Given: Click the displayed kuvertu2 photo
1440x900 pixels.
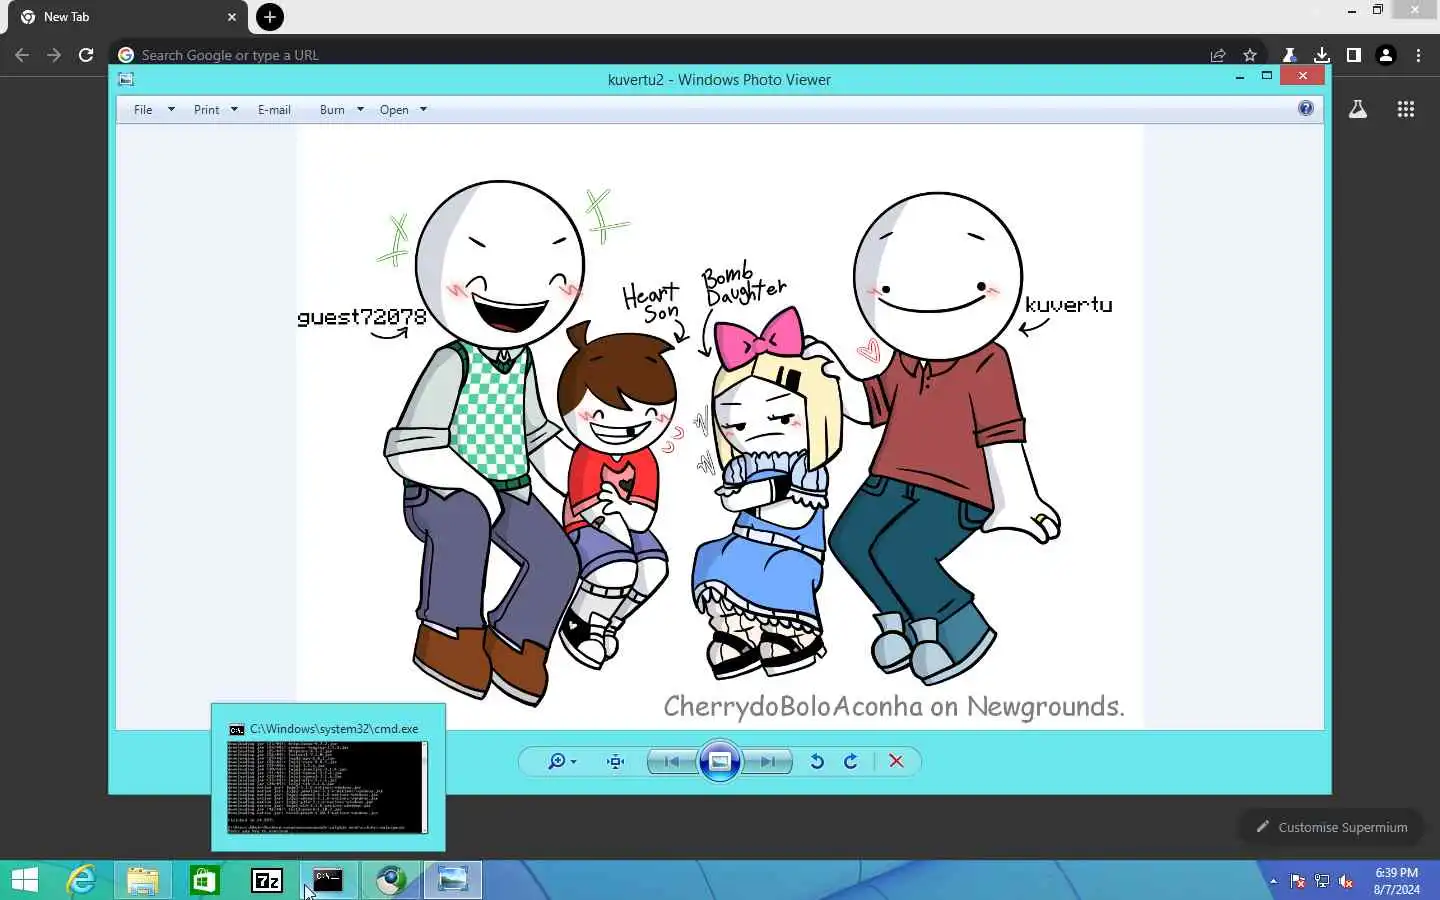Looking at the screenshot, I should pos(720,427).
